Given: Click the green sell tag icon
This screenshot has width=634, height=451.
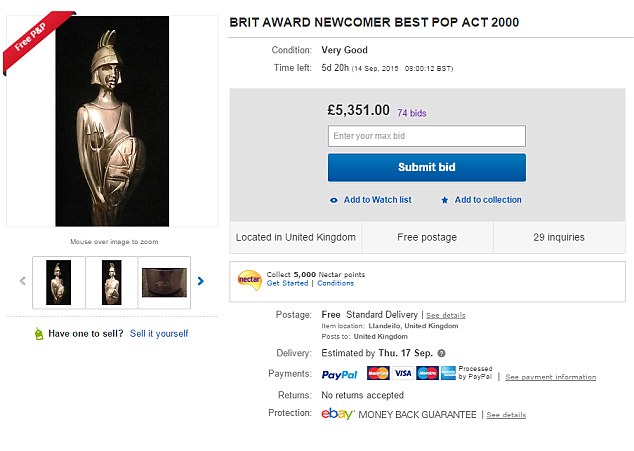Looking at the screenshot, I should tap(39, 334).
